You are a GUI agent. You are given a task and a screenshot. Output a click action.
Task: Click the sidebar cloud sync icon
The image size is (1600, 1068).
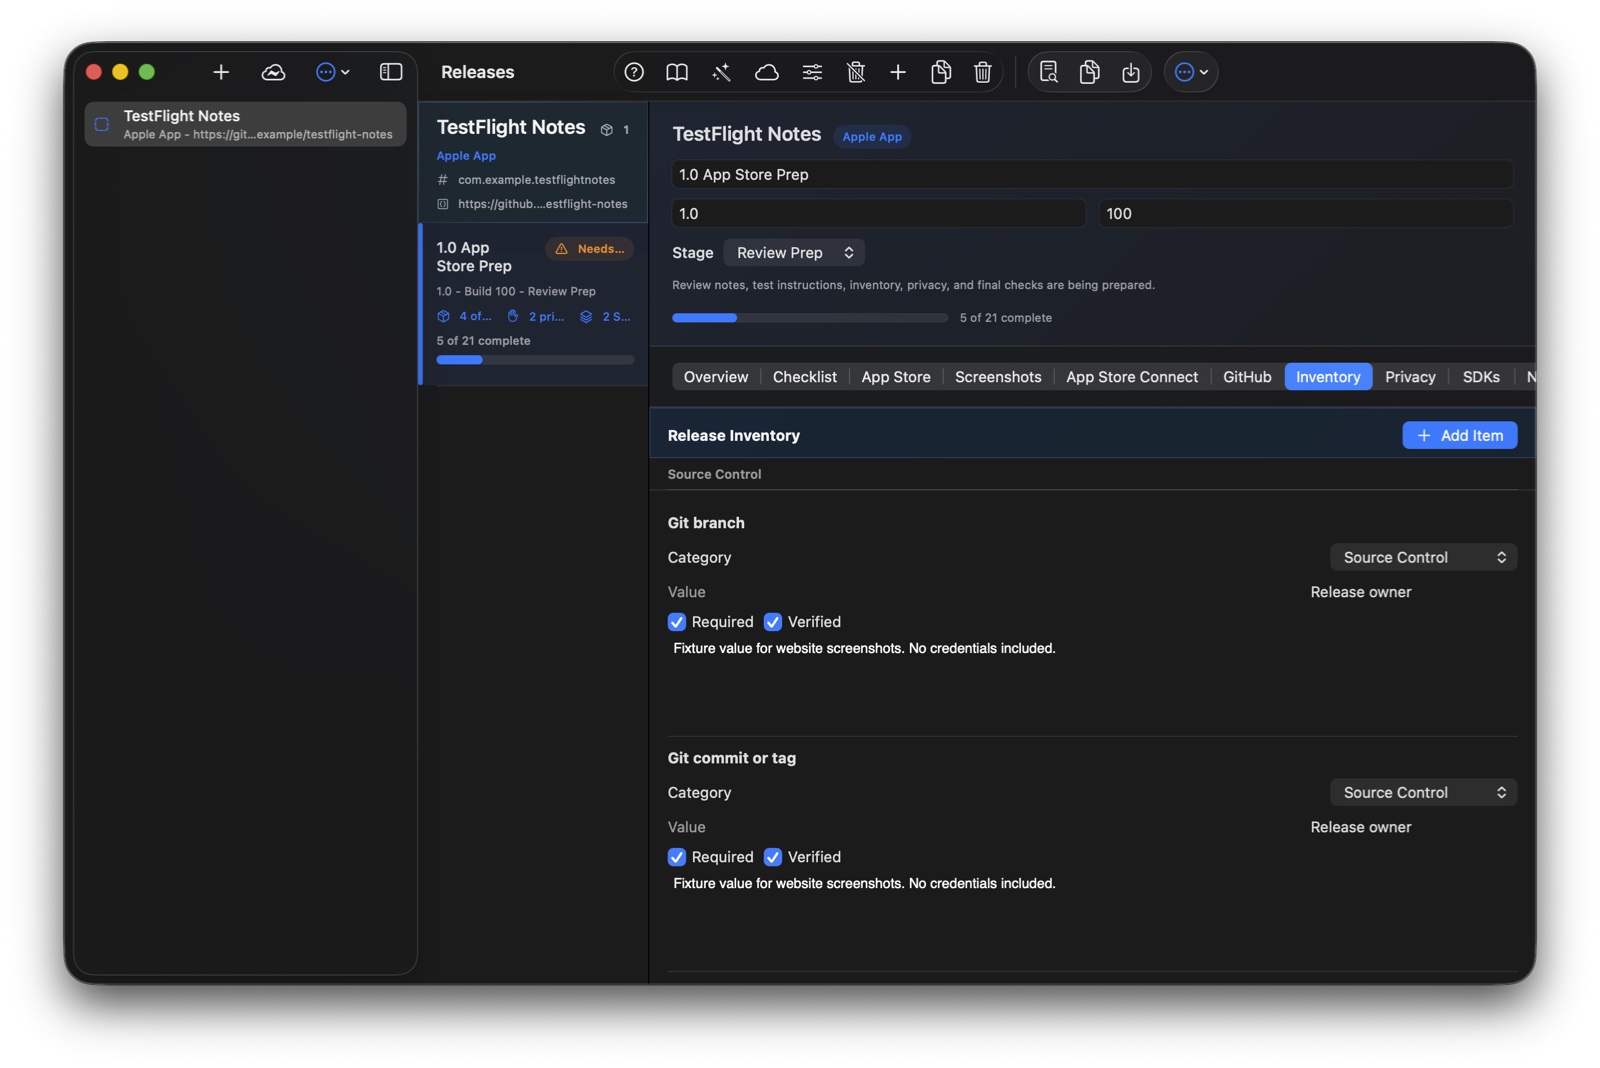point(273,72)
